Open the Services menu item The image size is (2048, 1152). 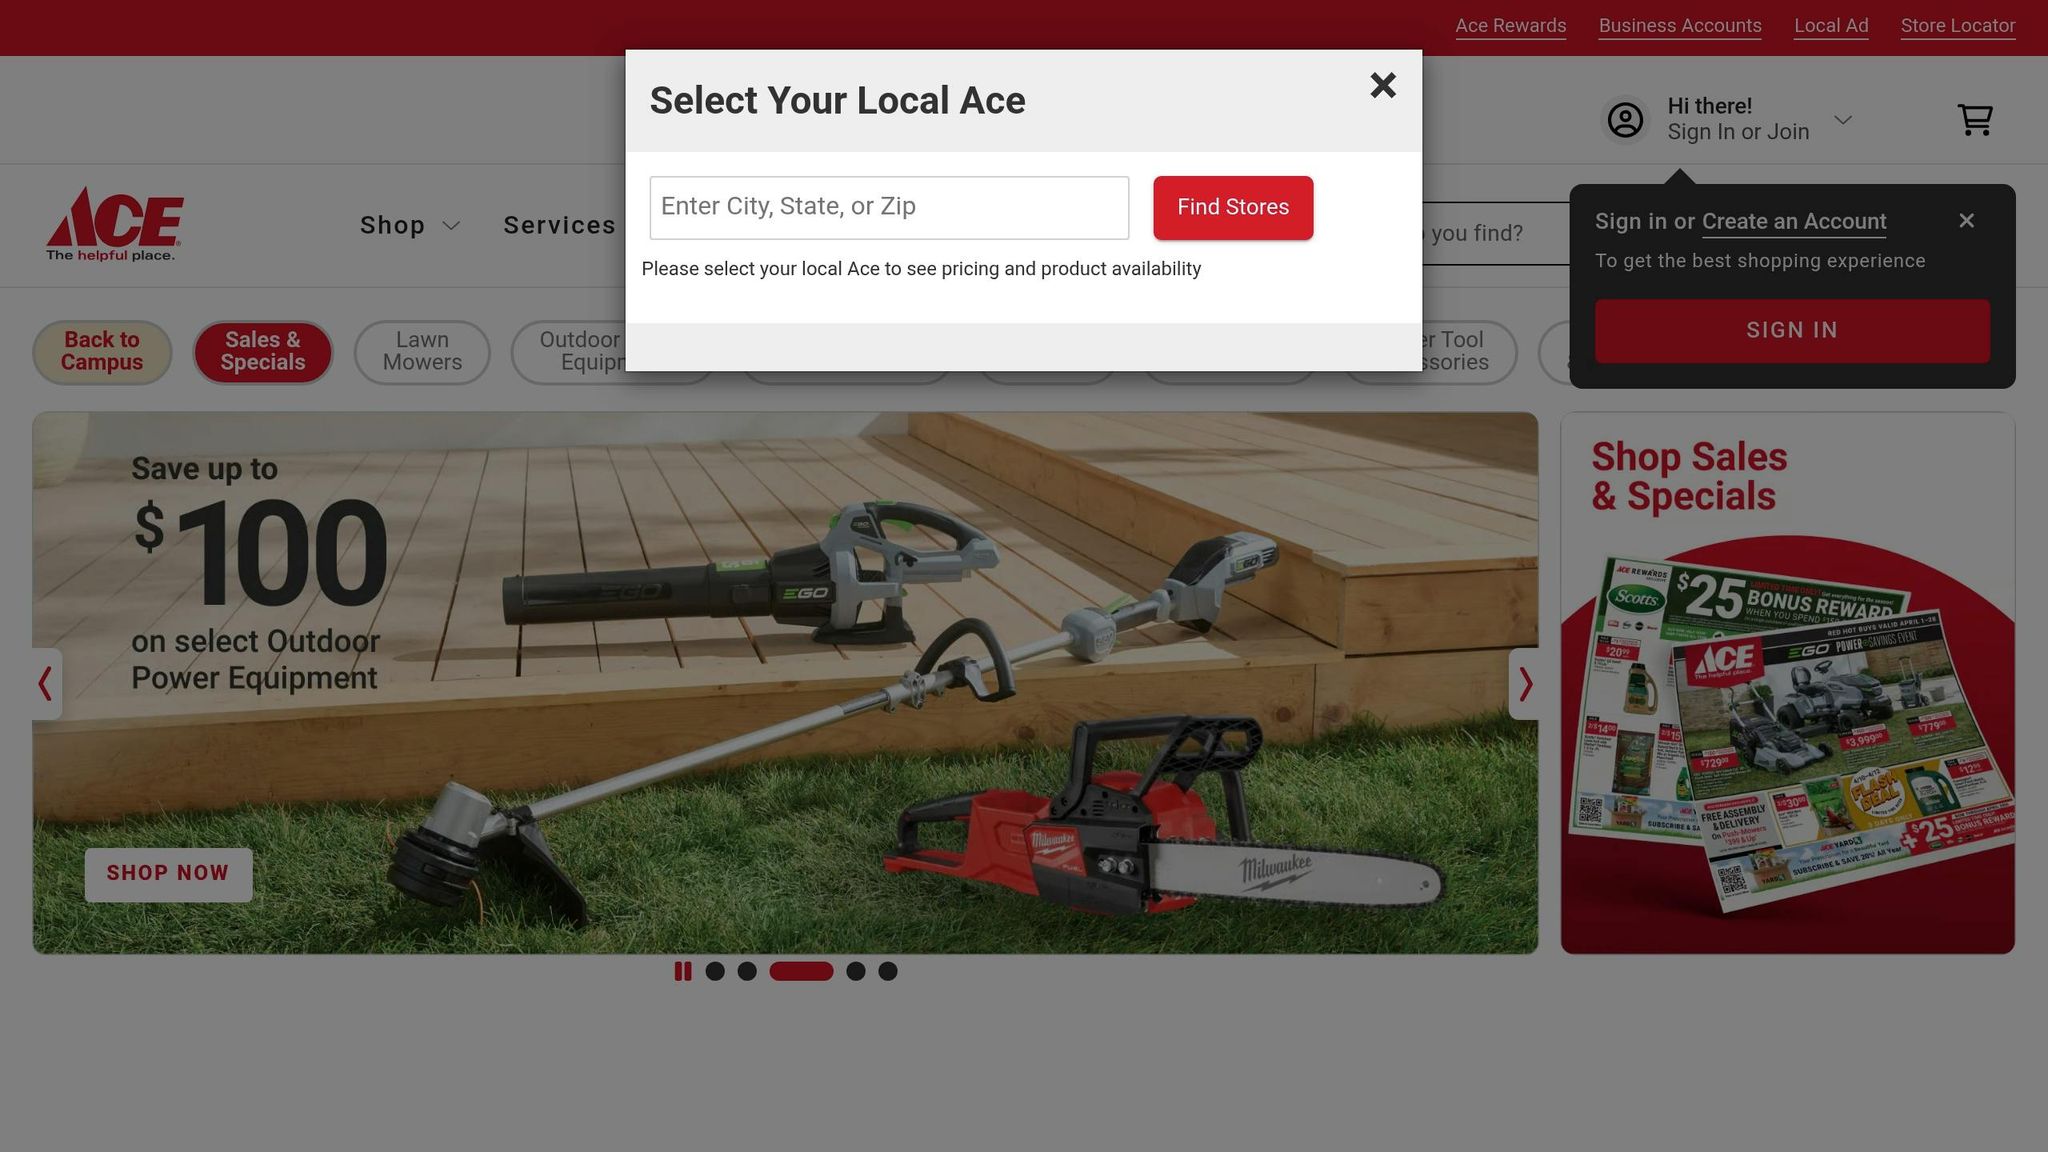[559, 226]
